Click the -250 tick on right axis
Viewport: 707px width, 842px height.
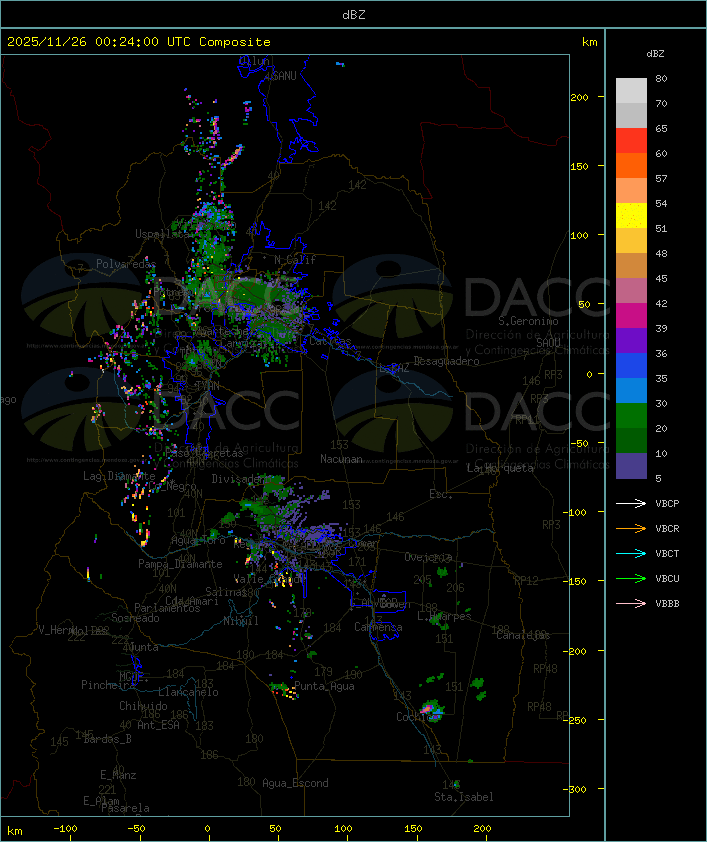point(574,720)
